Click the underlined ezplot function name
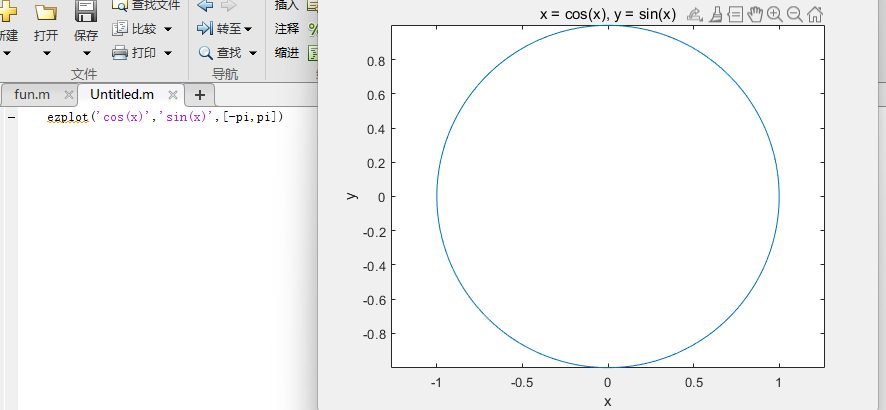886x410 pixels. [68, 117]
